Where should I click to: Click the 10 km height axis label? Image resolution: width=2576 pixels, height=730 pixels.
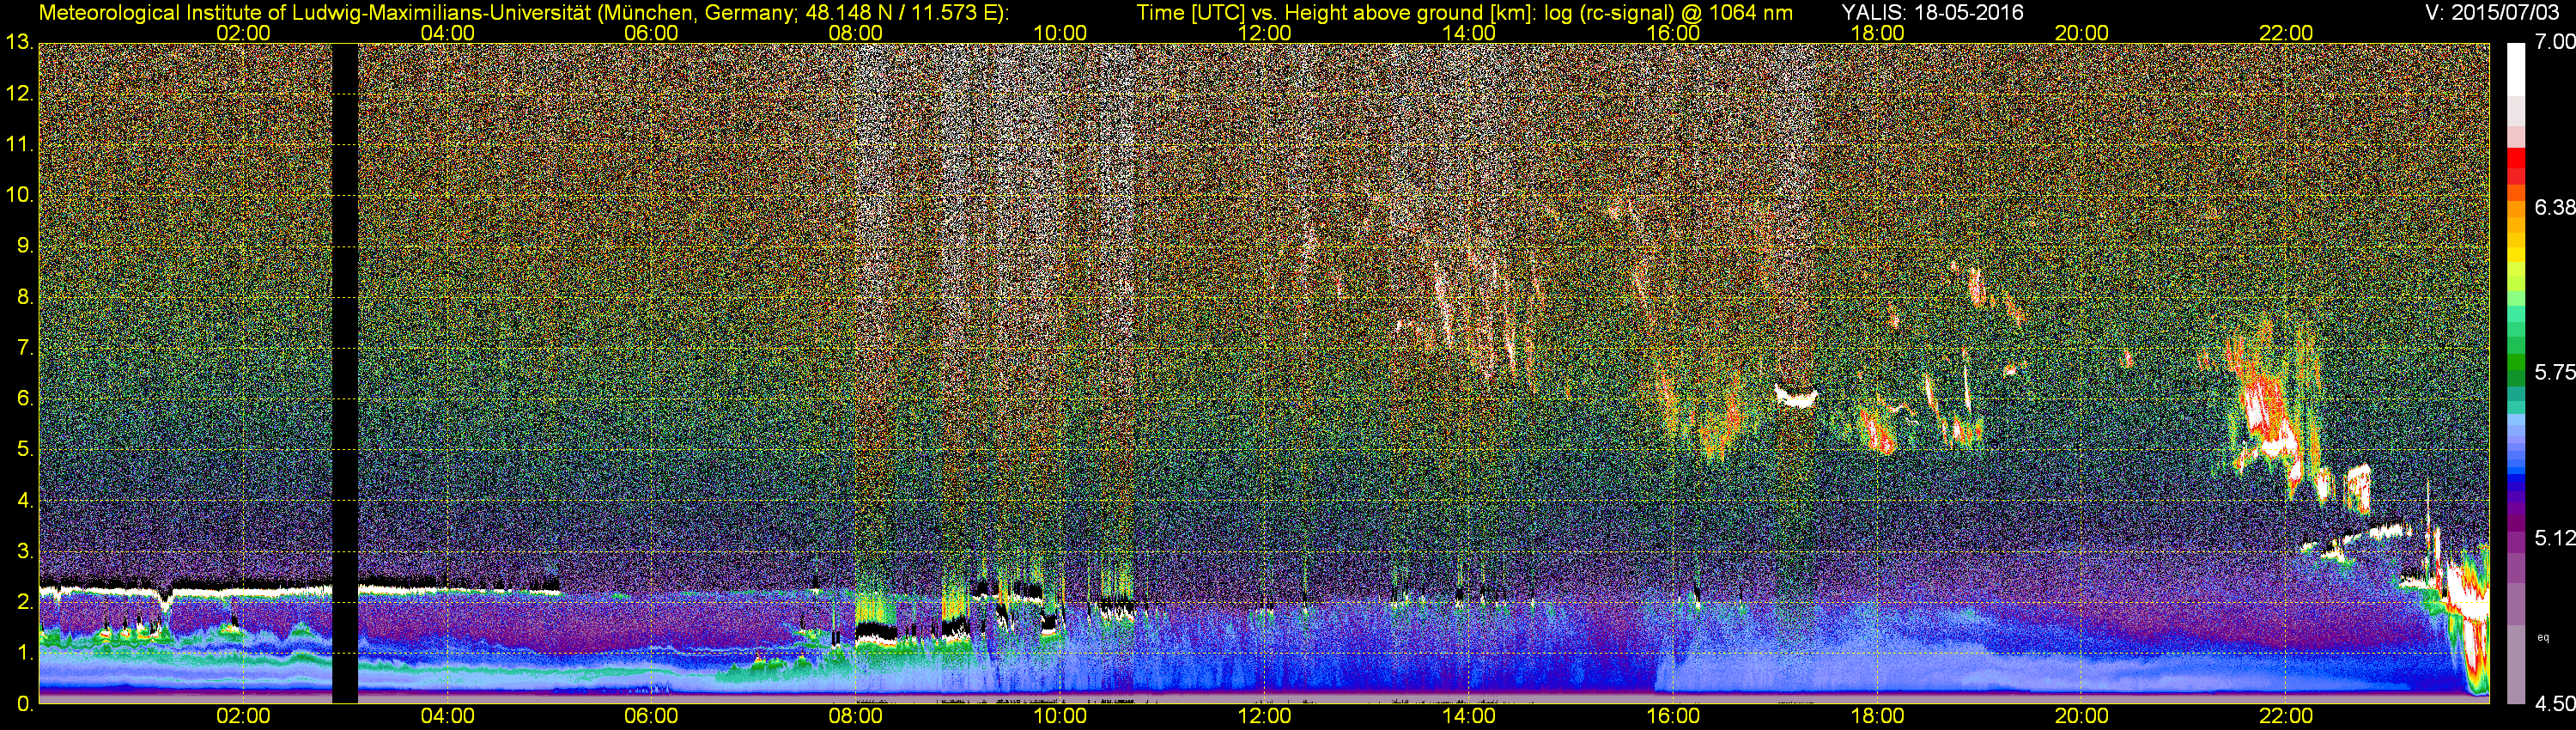[19, 195]
